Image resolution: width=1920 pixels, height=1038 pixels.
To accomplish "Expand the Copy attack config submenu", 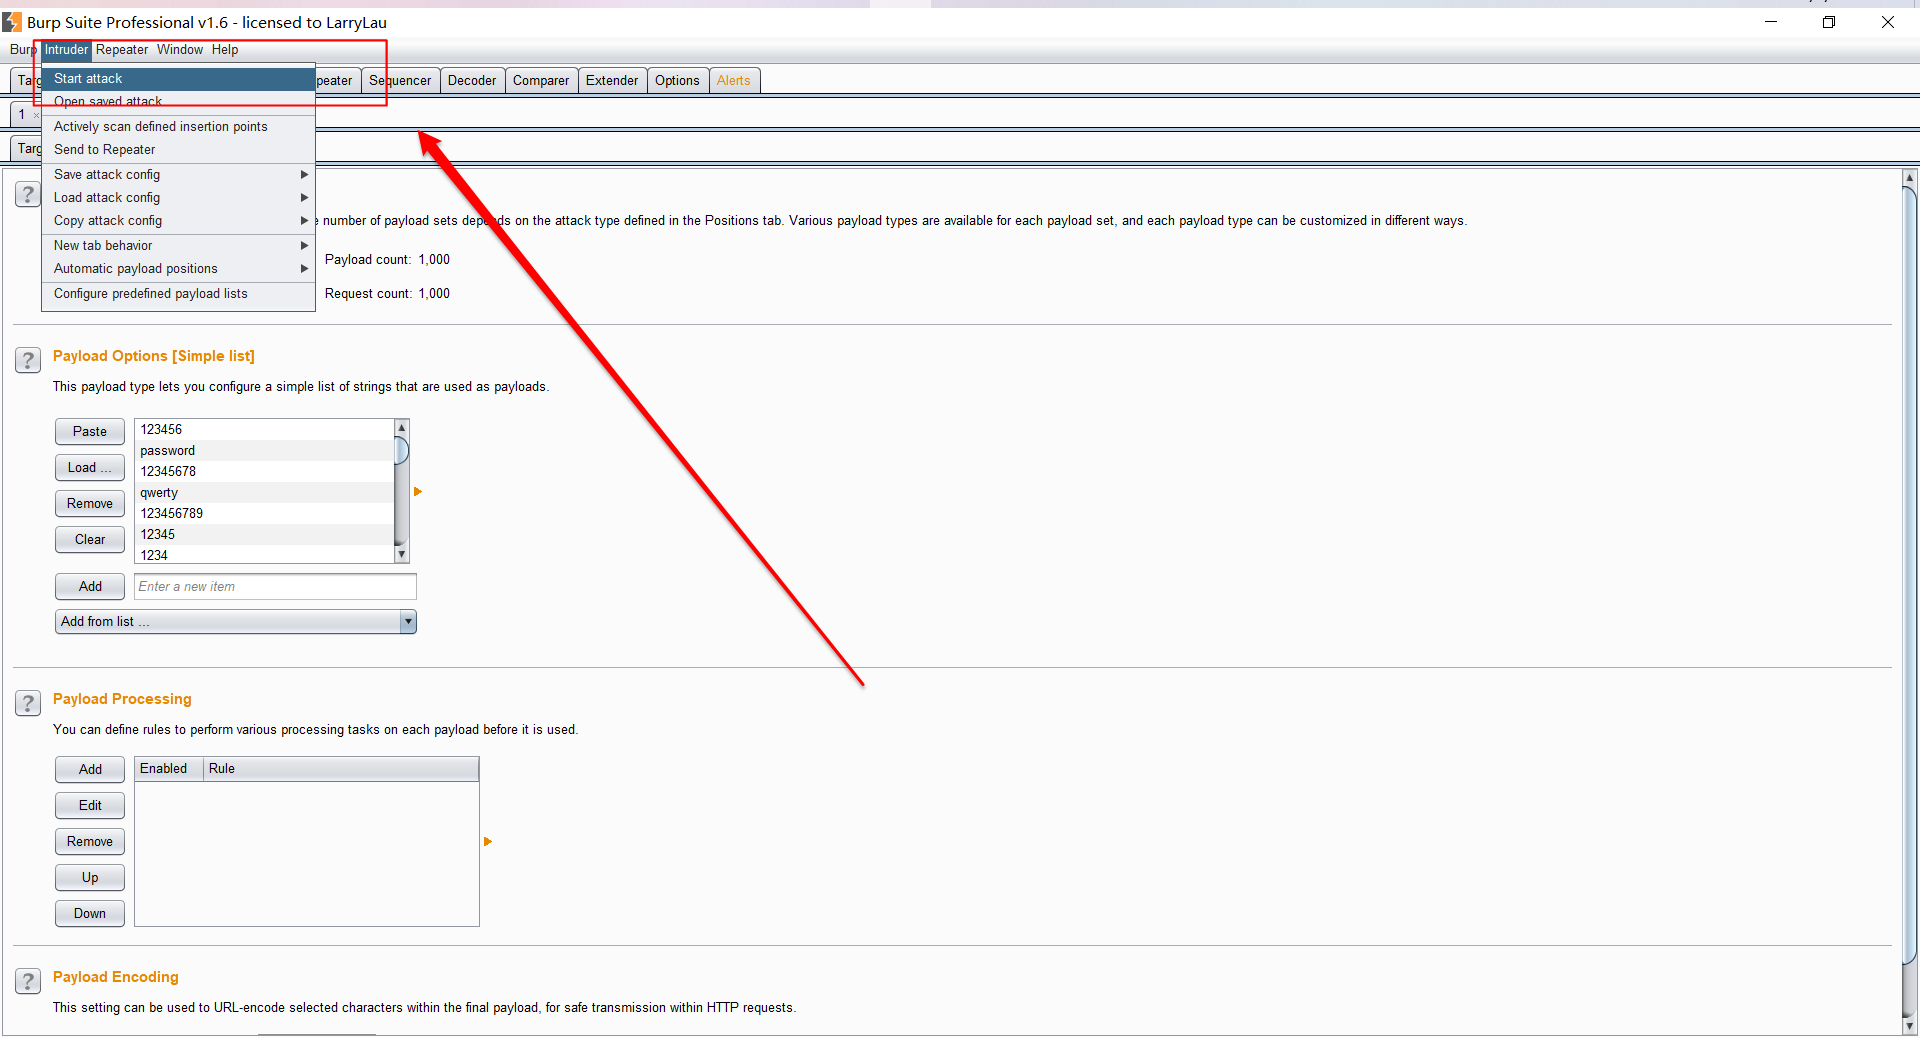I will (178, 220).
